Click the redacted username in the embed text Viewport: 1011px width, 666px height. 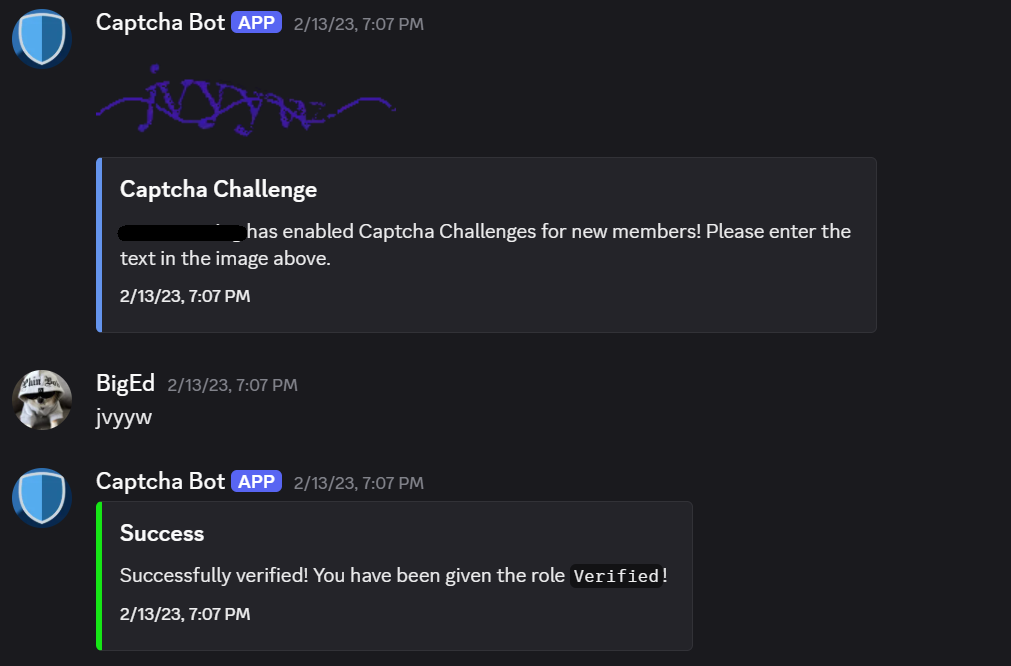[x=182, y=231]
